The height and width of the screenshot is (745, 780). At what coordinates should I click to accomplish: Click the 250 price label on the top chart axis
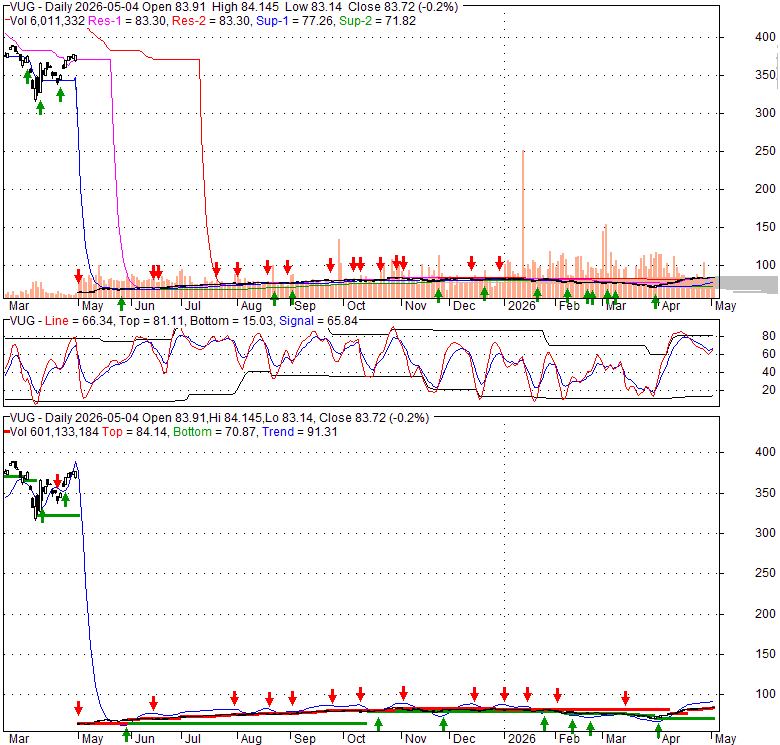pyautogui.click(x=765, y=151)
